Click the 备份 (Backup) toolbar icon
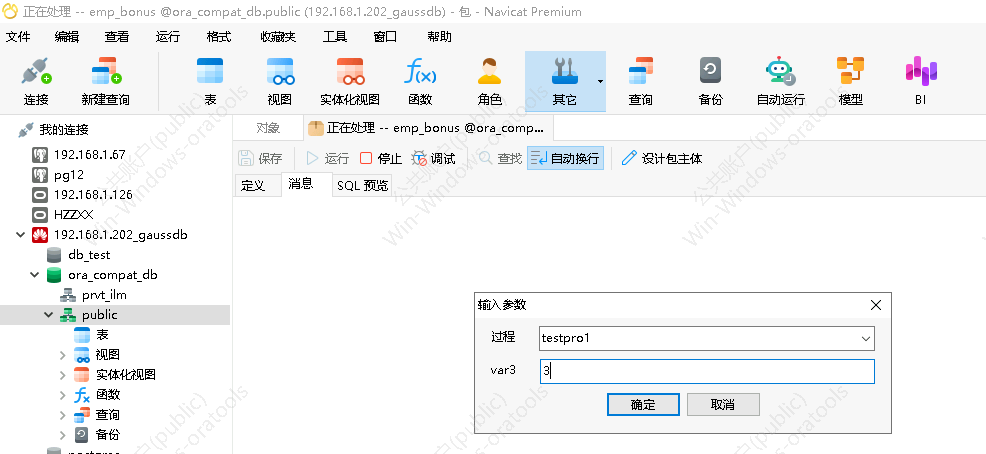The height and width of the screenshot is (454, 986). [x=710, y=81]
